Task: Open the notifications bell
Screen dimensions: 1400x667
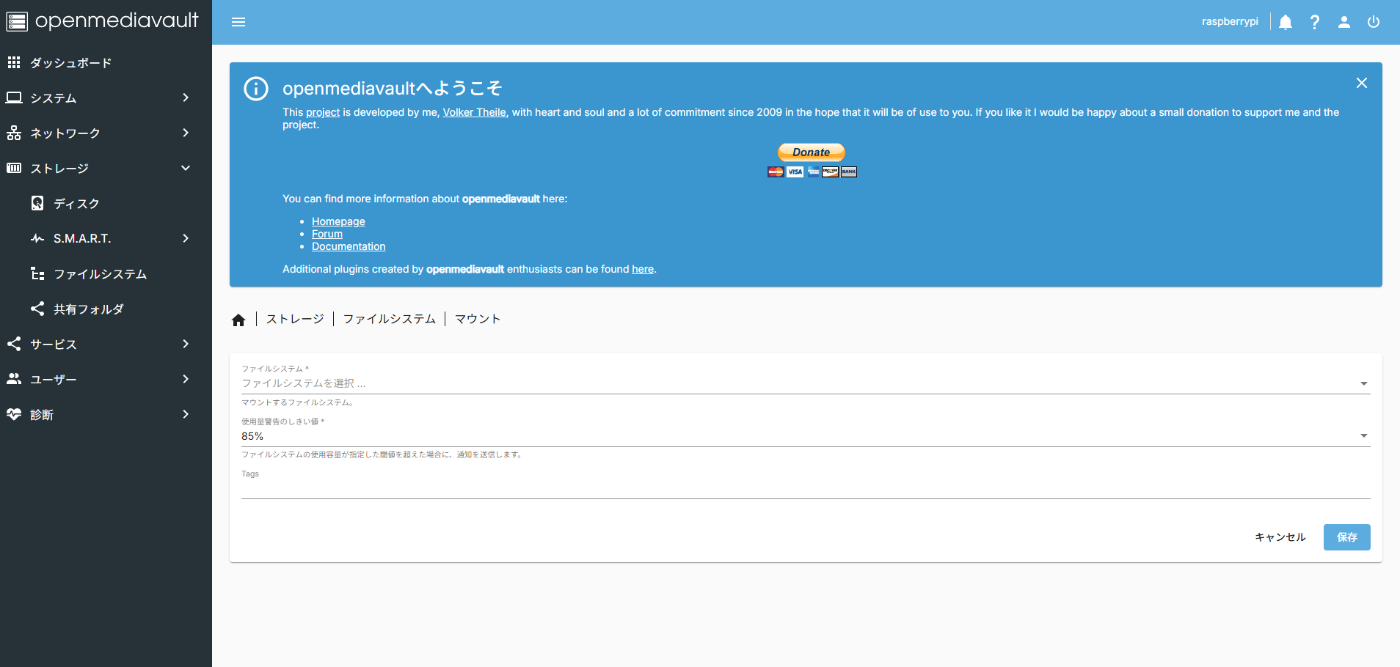Action: [x=1286, y=22]
